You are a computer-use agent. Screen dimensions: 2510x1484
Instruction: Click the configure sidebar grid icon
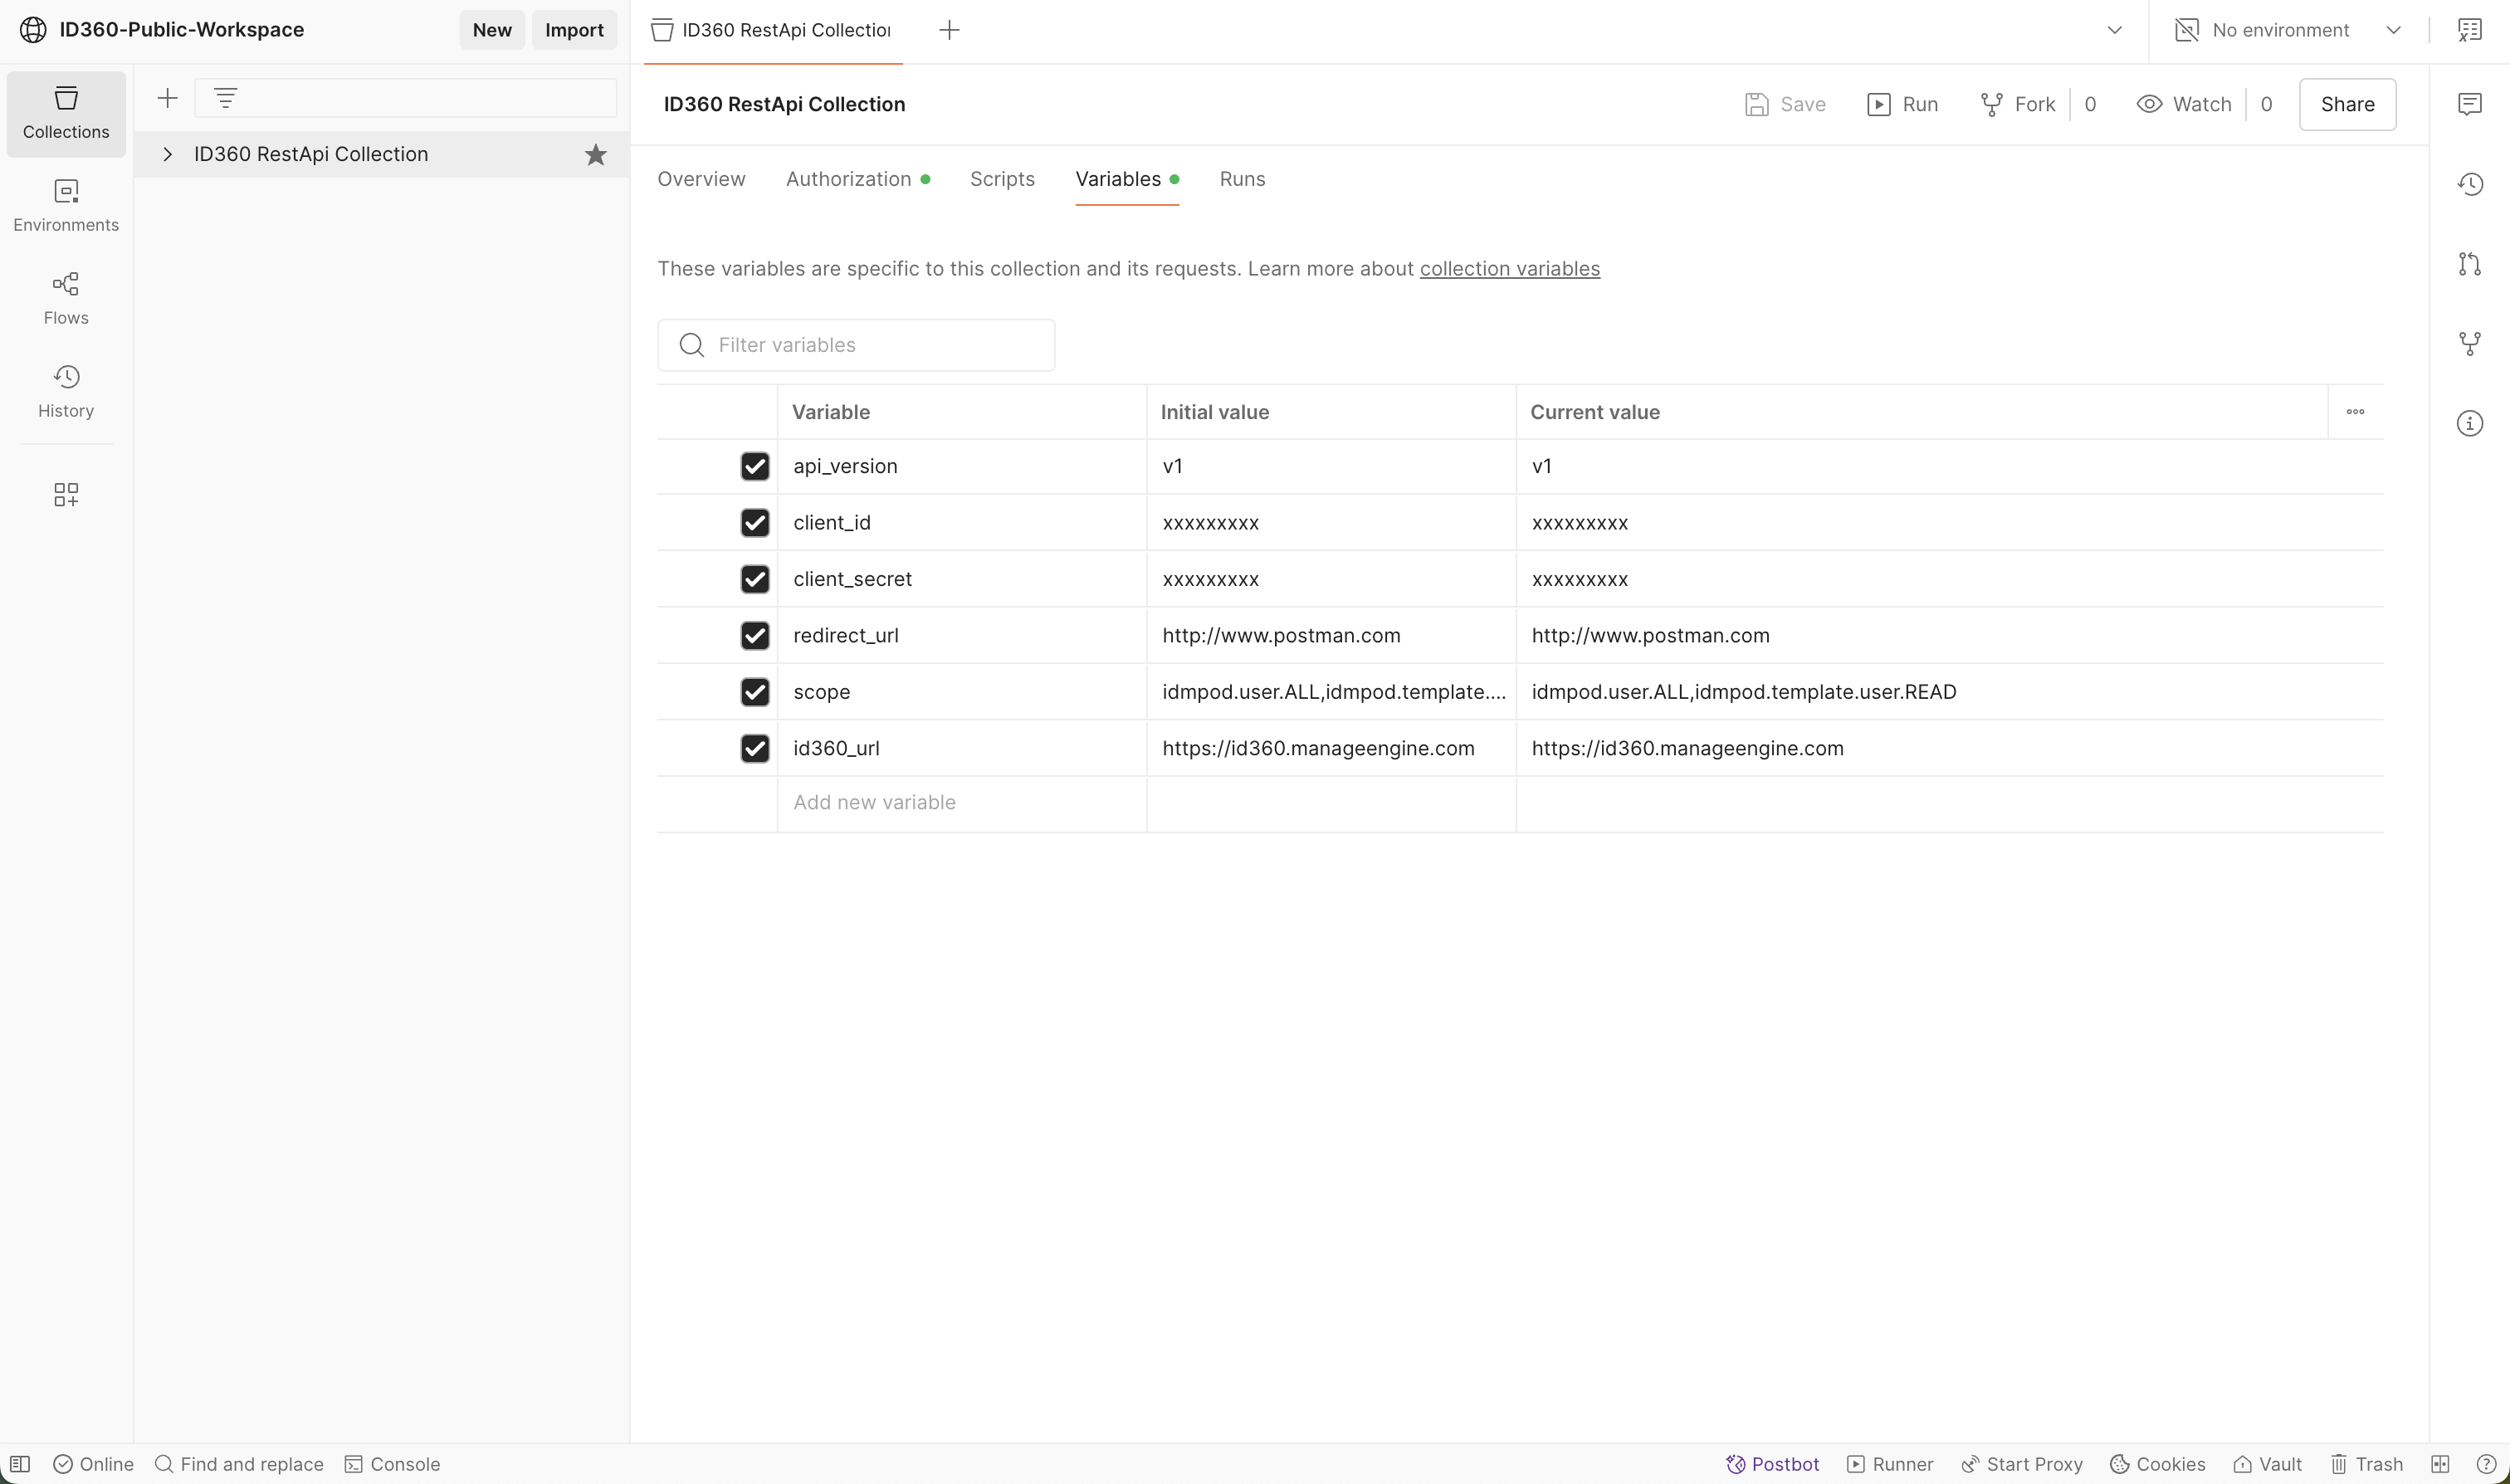click(x=66, y=494)
